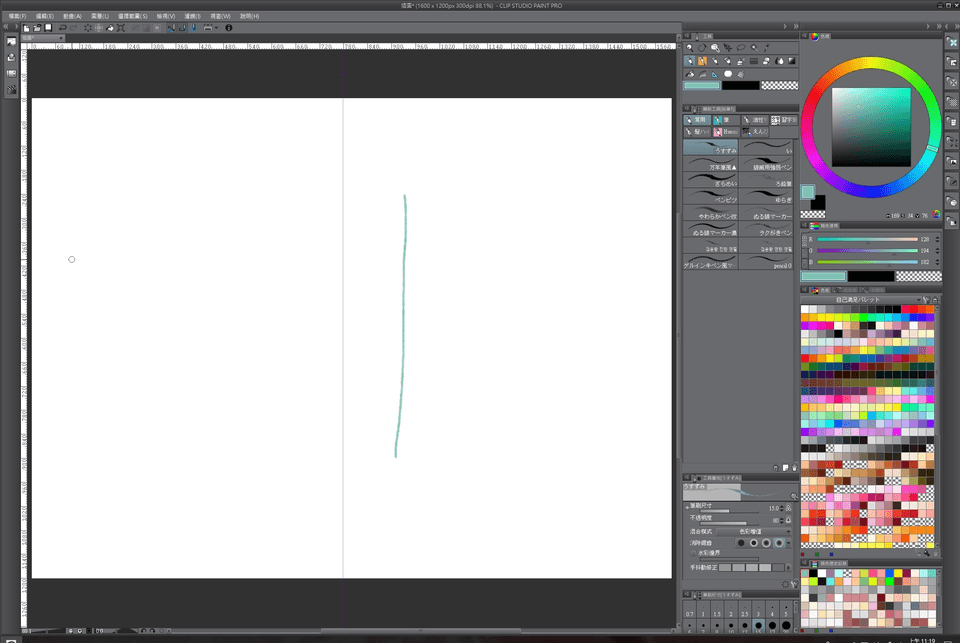Select the orange-highlighted Pencil tool
Screen dimensions: 960x643
tap(702, 61)
